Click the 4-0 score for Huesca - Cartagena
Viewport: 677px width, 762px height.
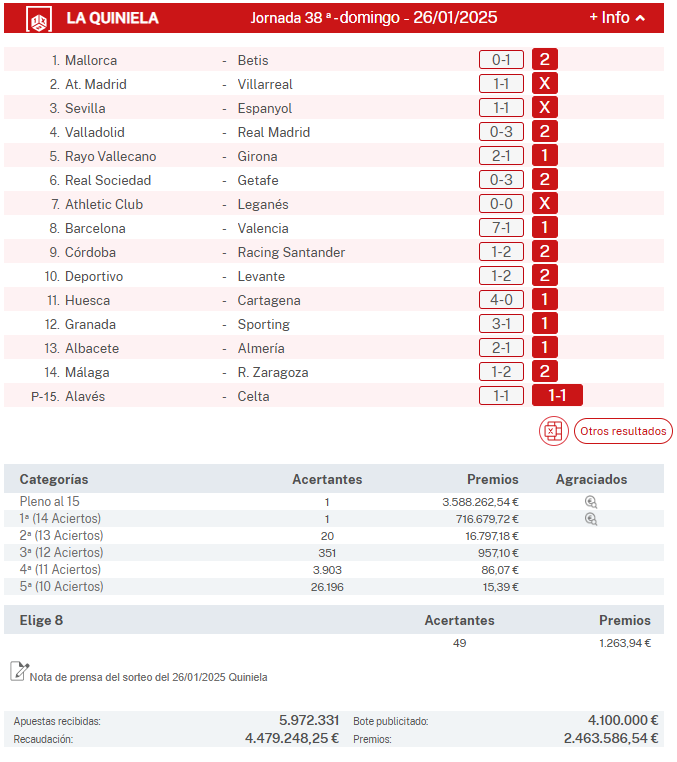(501, 300)
